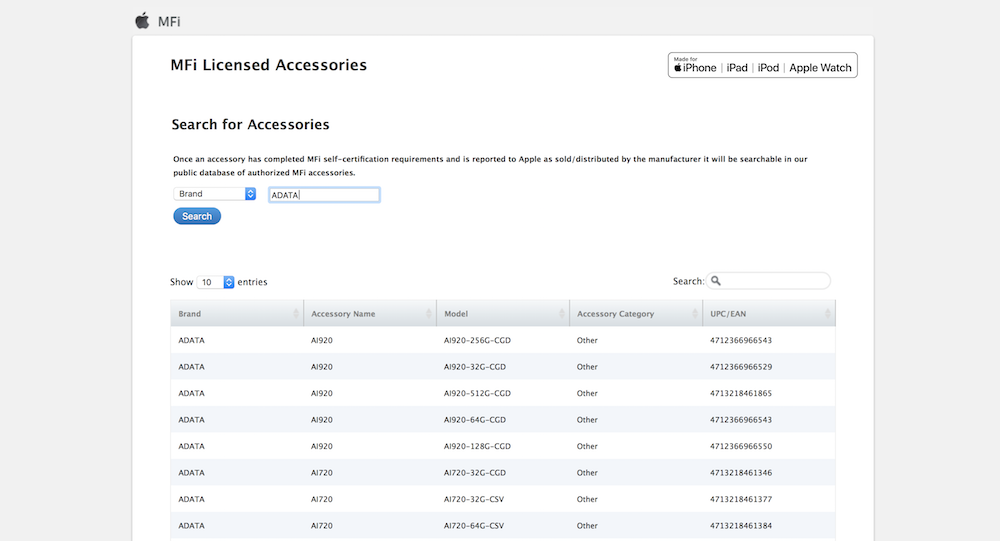The height and width of the screenshot is (541, 1000).
Task: Click UPC 4713218461865 cell
Action: point(741,393)
